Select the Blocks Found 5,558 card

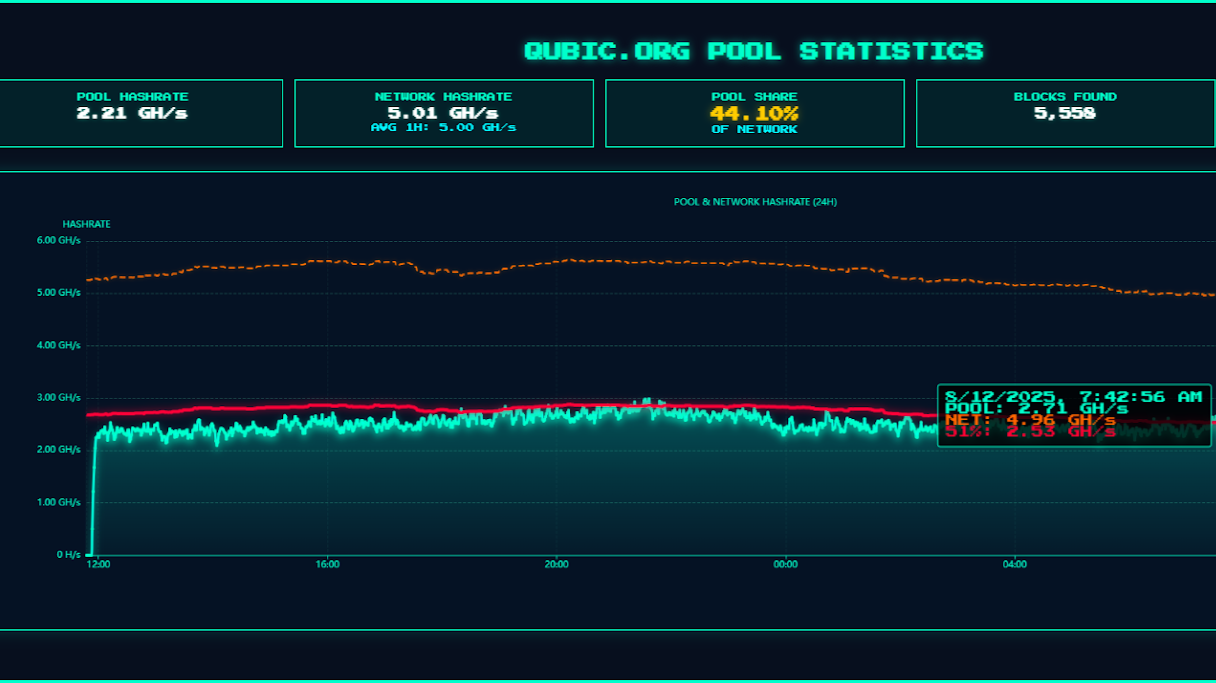click(x=1065, y=113)
